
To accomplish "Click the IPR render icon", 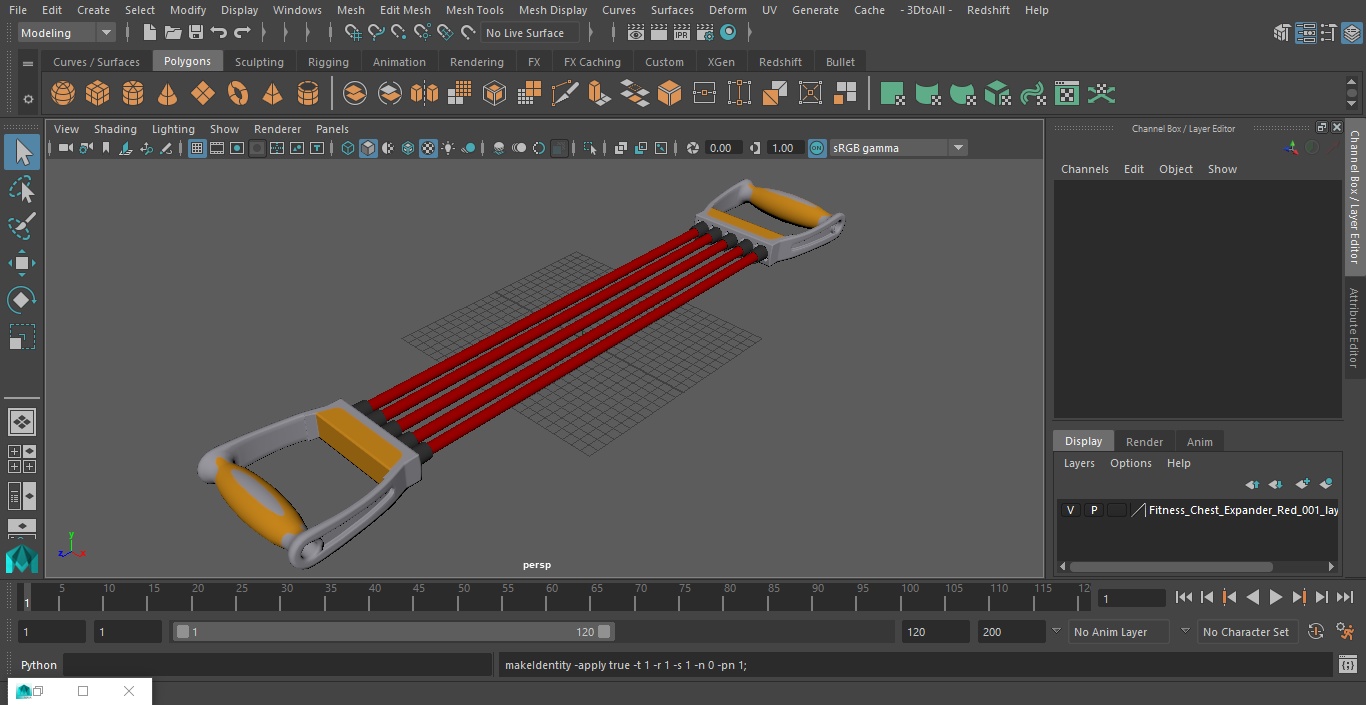I will (x=682, y=33).
